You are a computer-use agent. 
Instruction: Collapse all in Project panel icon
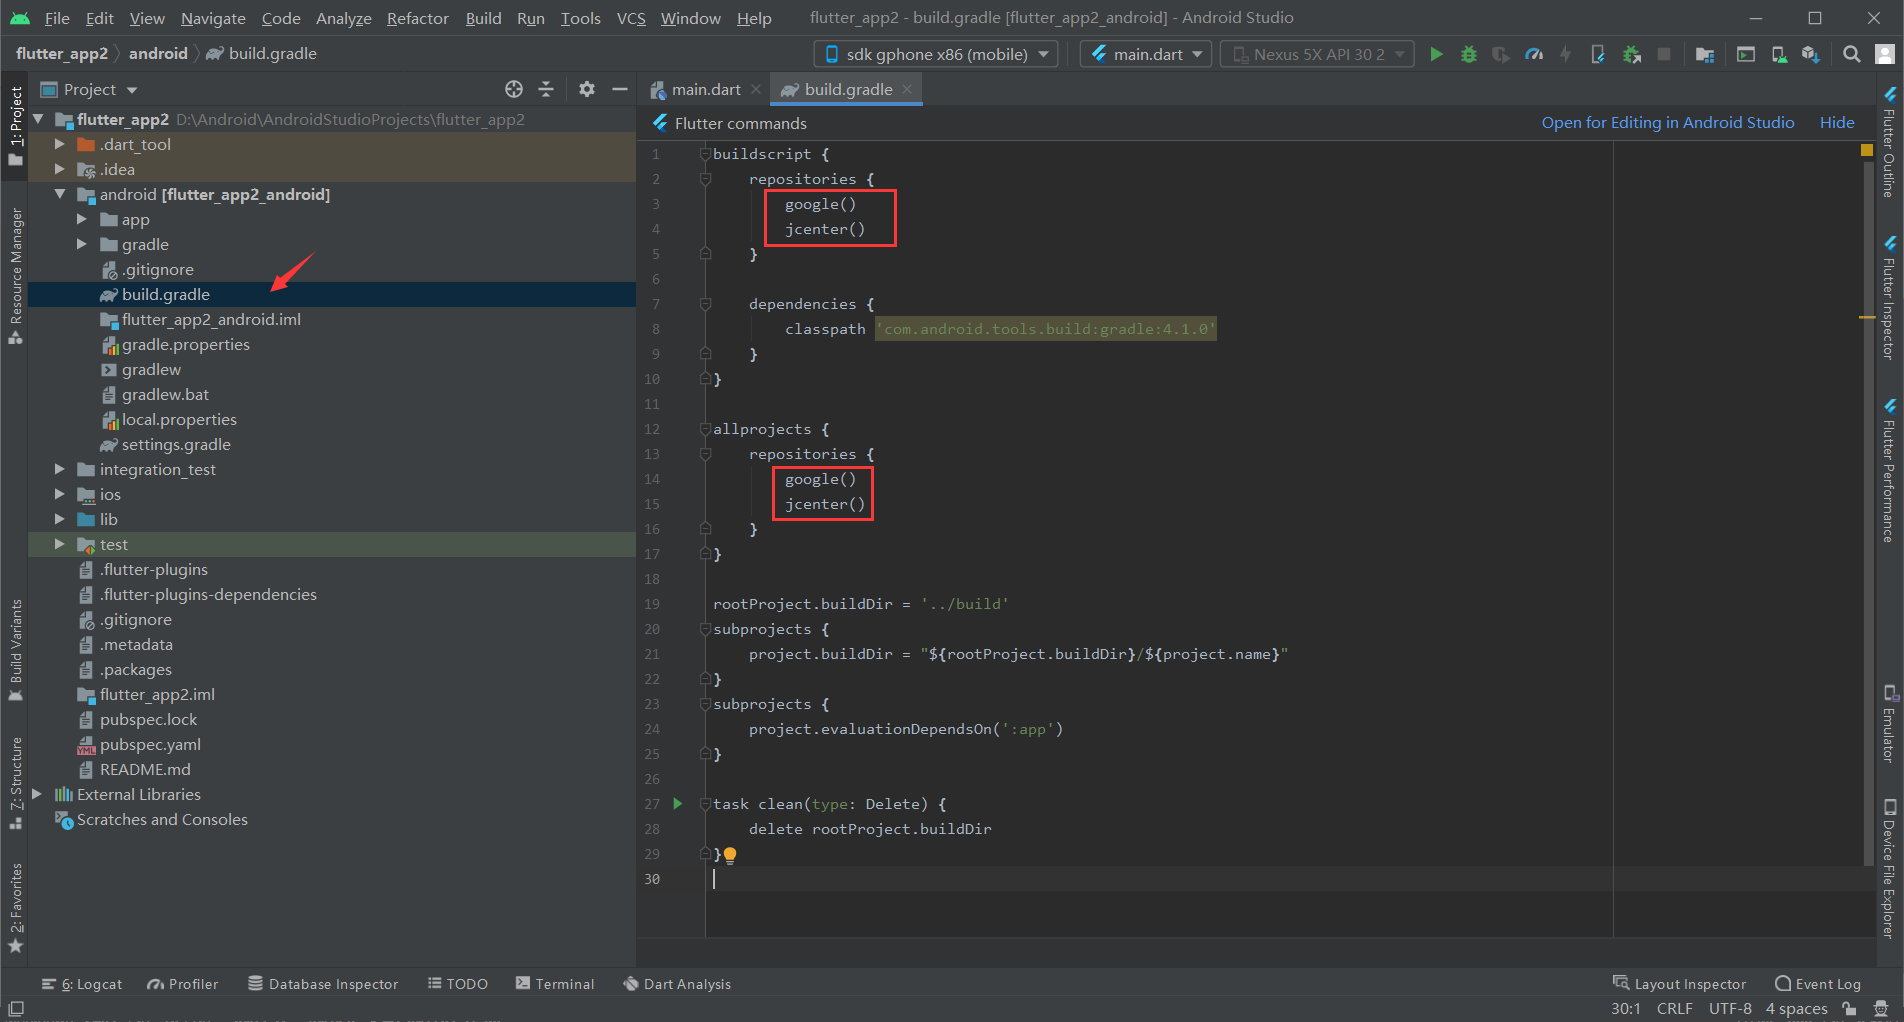(x=546, y=89)
